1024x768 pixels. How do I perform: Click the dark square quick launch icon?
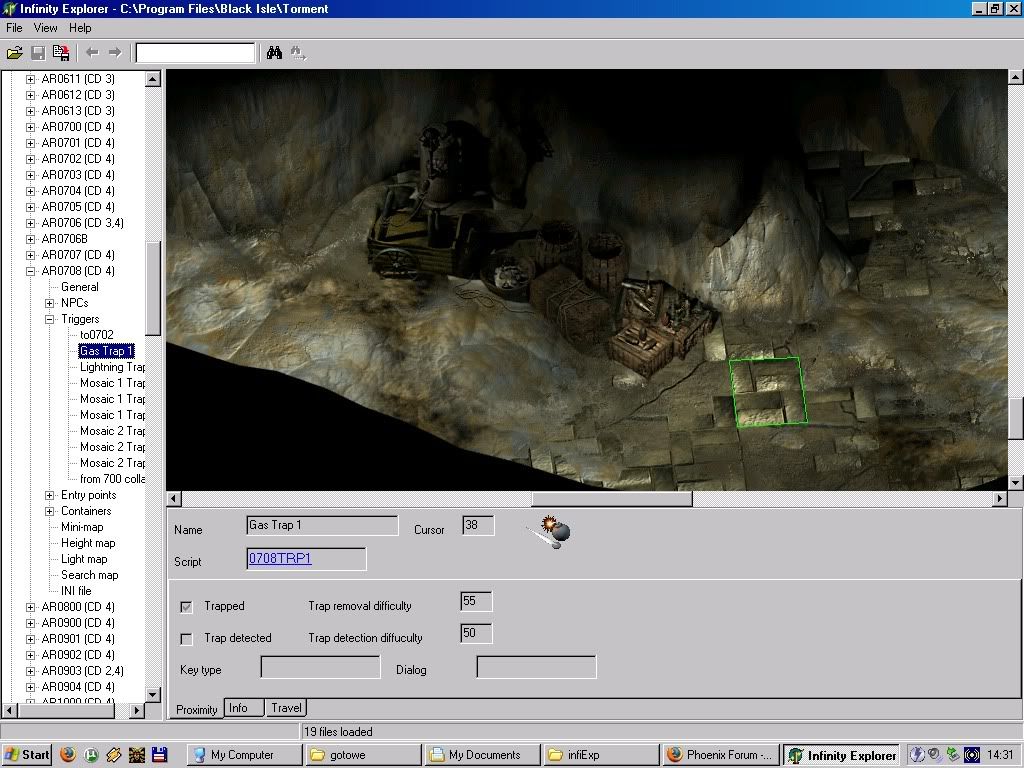pyautogui.click(x=137, y=754)
